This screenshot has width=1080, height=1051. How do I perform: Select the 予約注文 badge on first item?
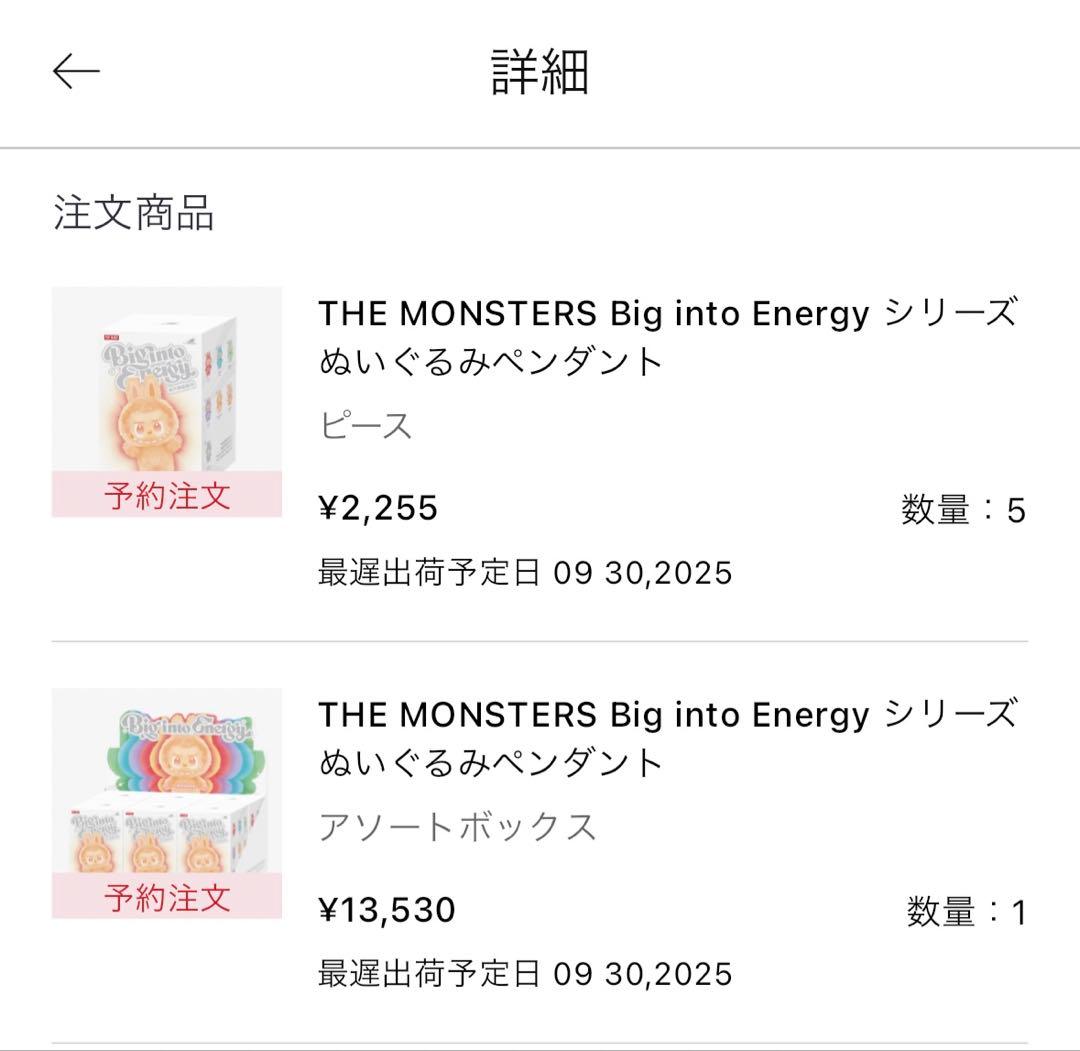coord(165,496)
